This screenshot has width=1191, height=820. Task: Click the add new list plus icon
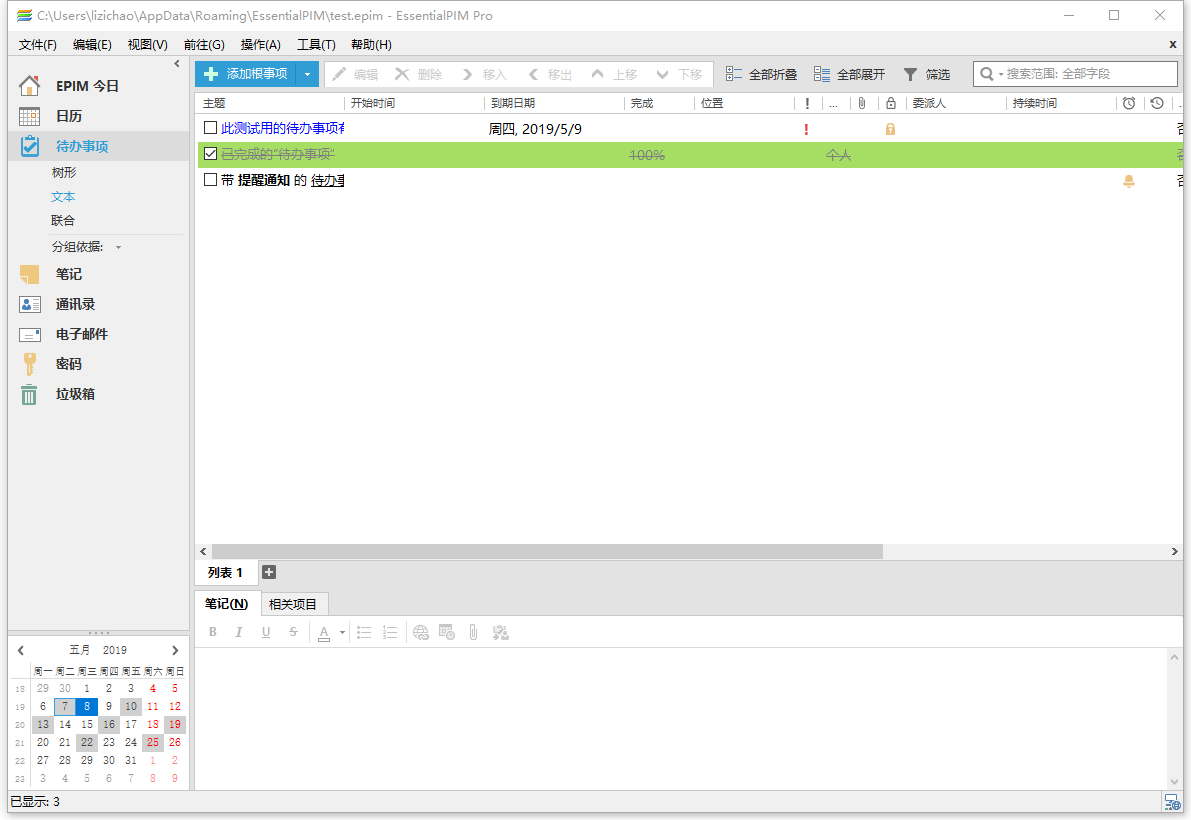268,573
